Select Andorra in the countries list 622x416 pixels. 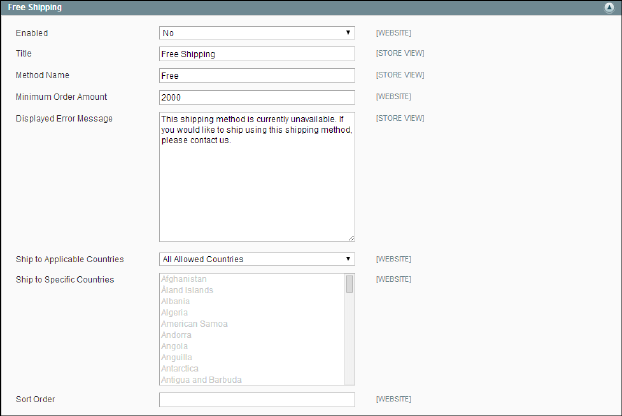click(178, 335)
